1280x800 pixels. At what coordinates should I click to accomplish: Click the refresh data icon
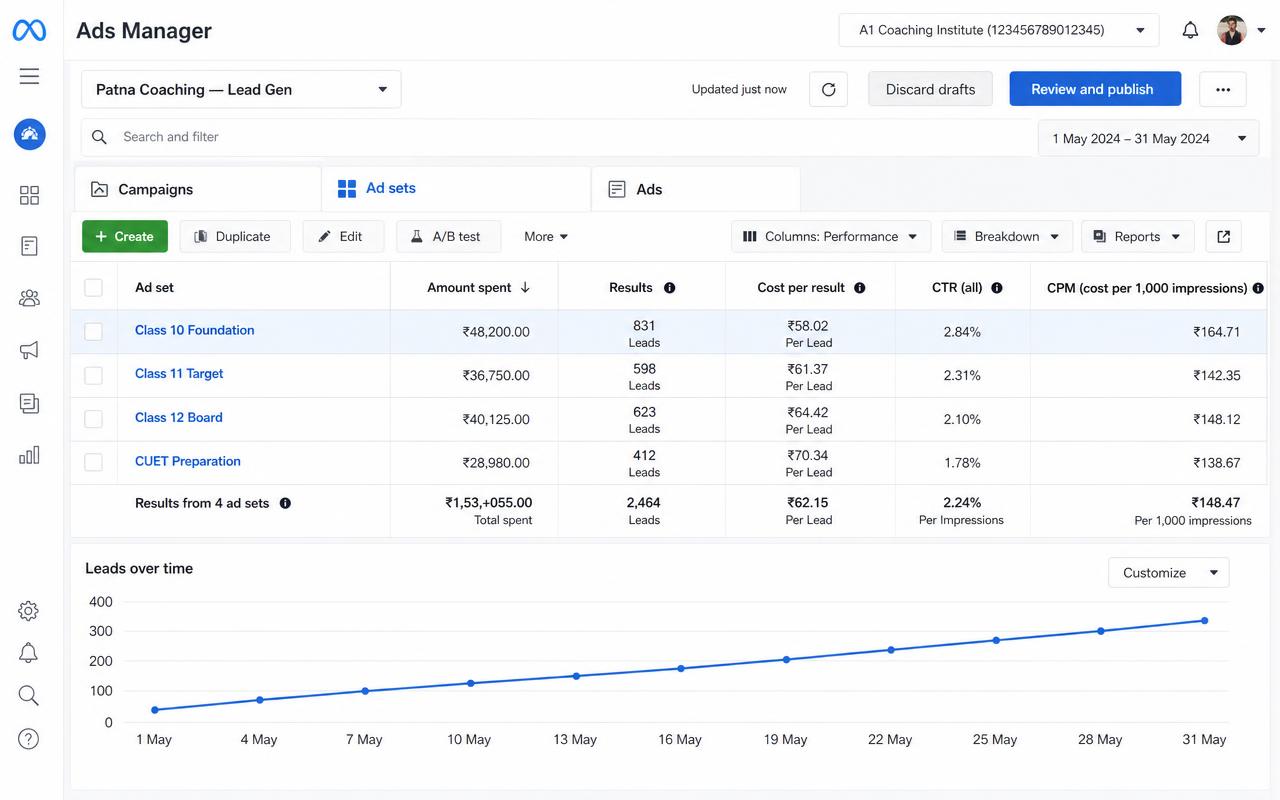tap(828, 89)
